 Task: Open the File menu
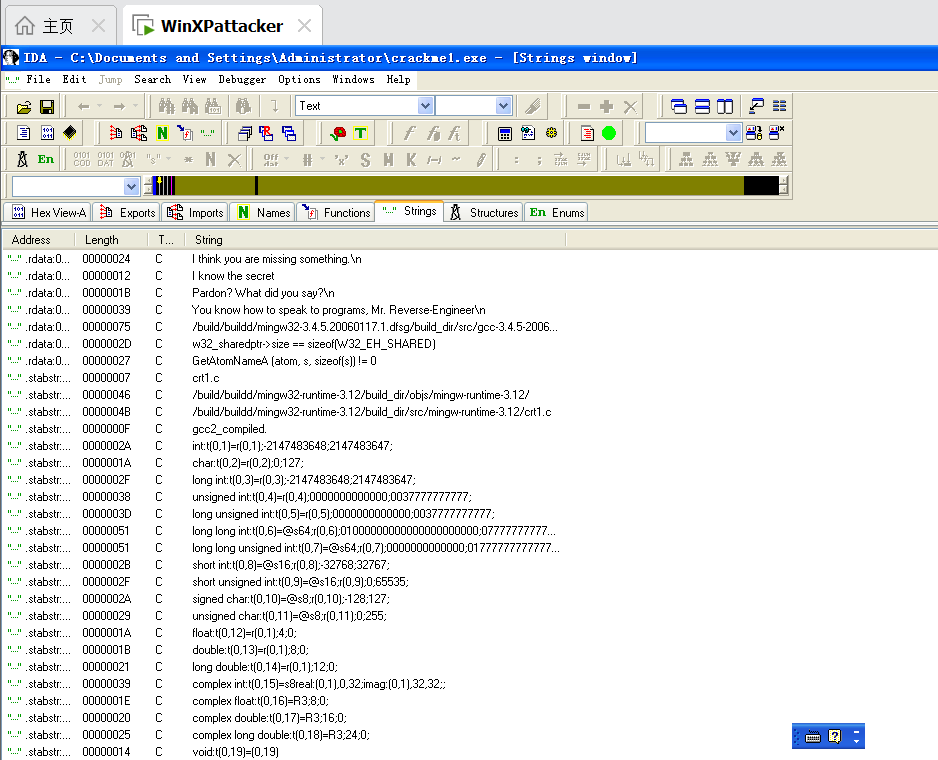click(x=38, y=79)
